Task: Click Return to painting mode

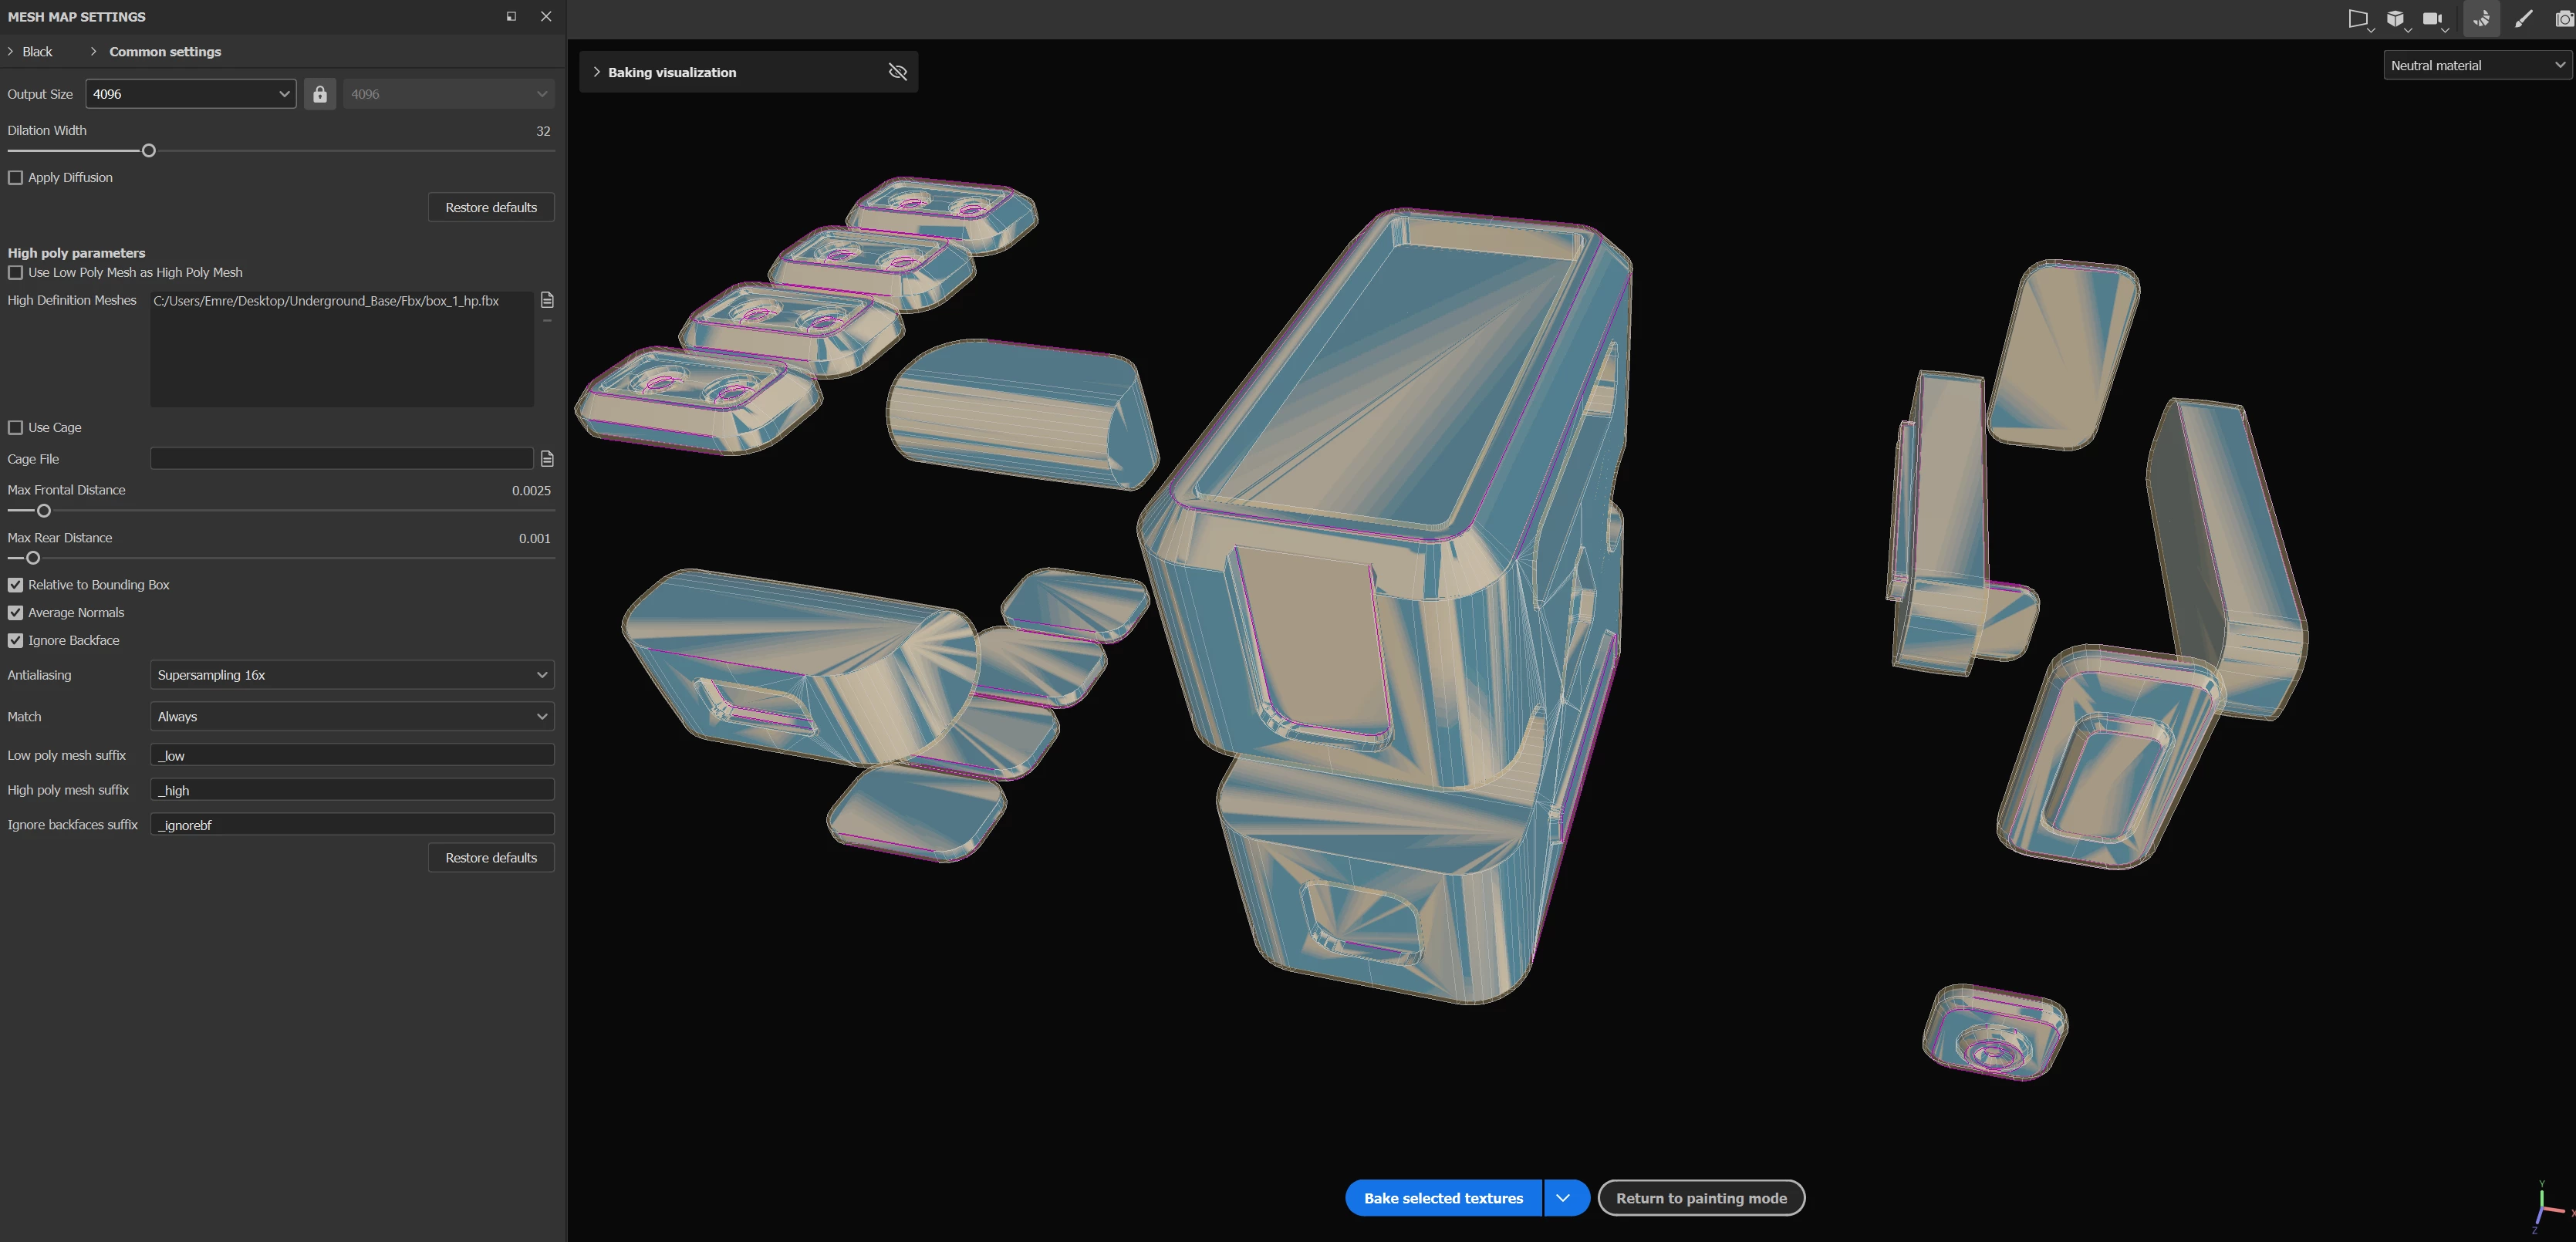Action: 1700,1198
